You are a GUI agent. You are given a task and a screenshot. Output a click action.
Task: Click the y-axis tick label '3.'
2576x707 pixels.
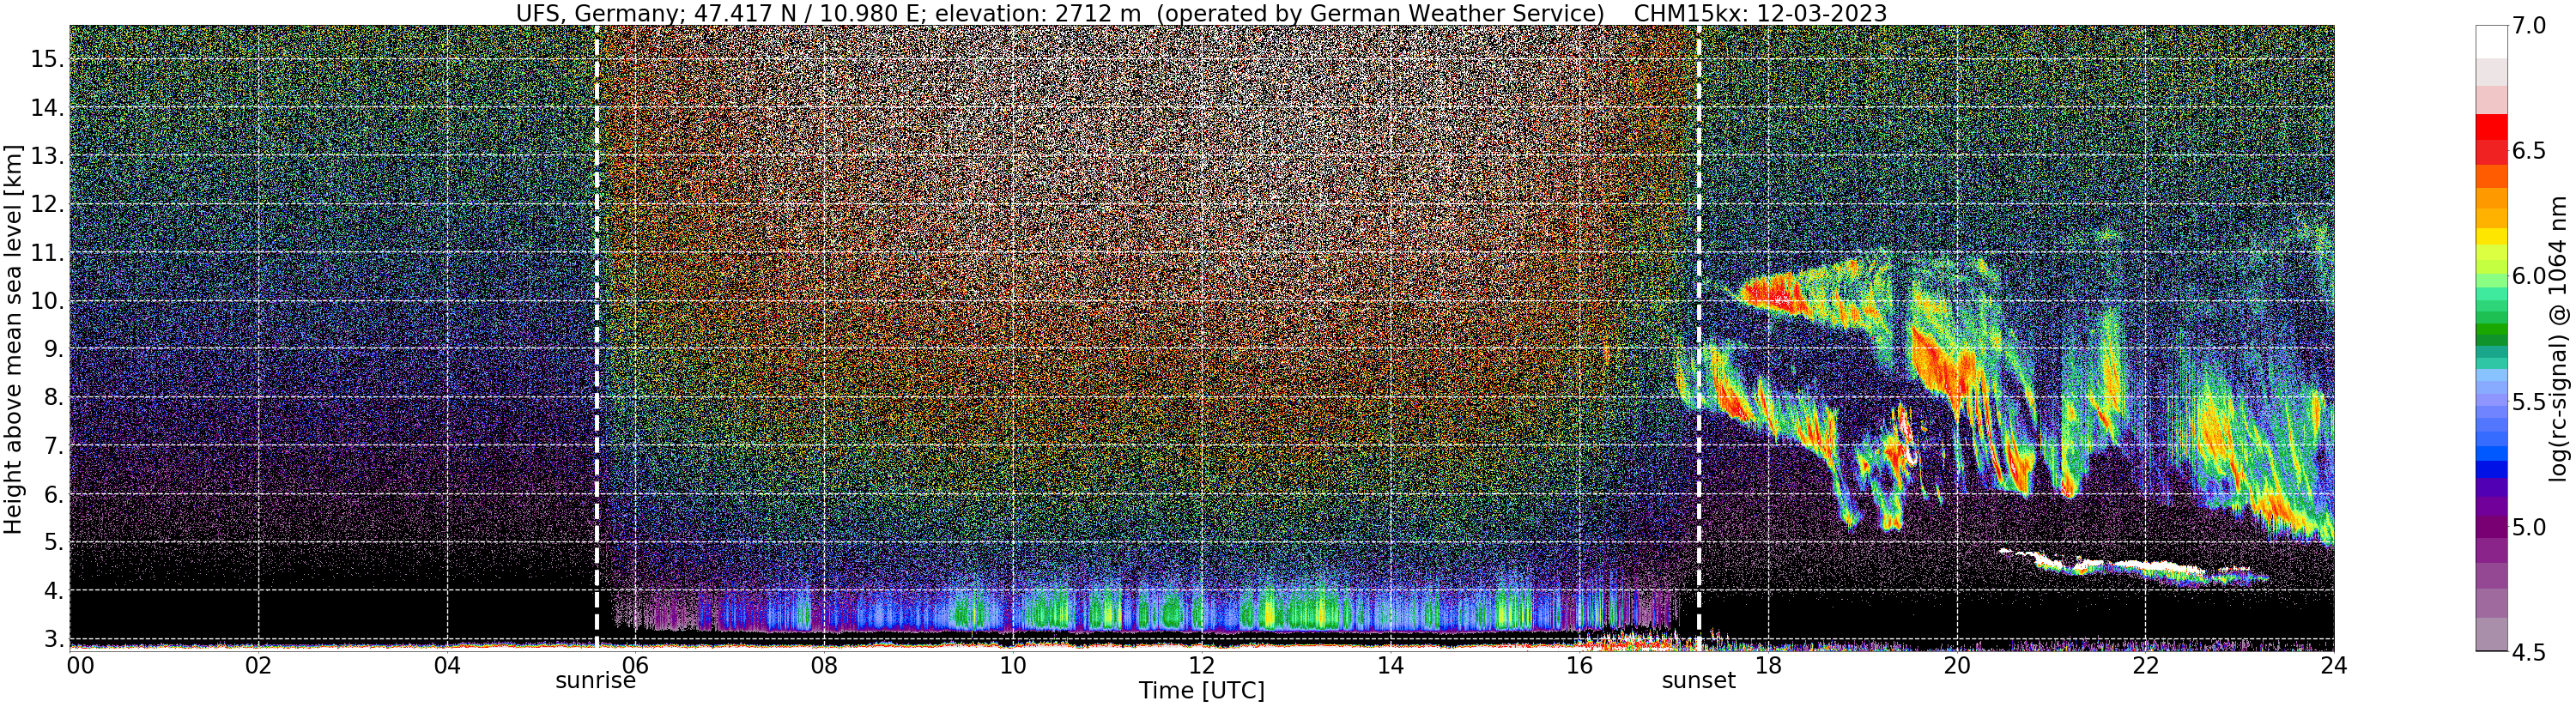[54, 639]
